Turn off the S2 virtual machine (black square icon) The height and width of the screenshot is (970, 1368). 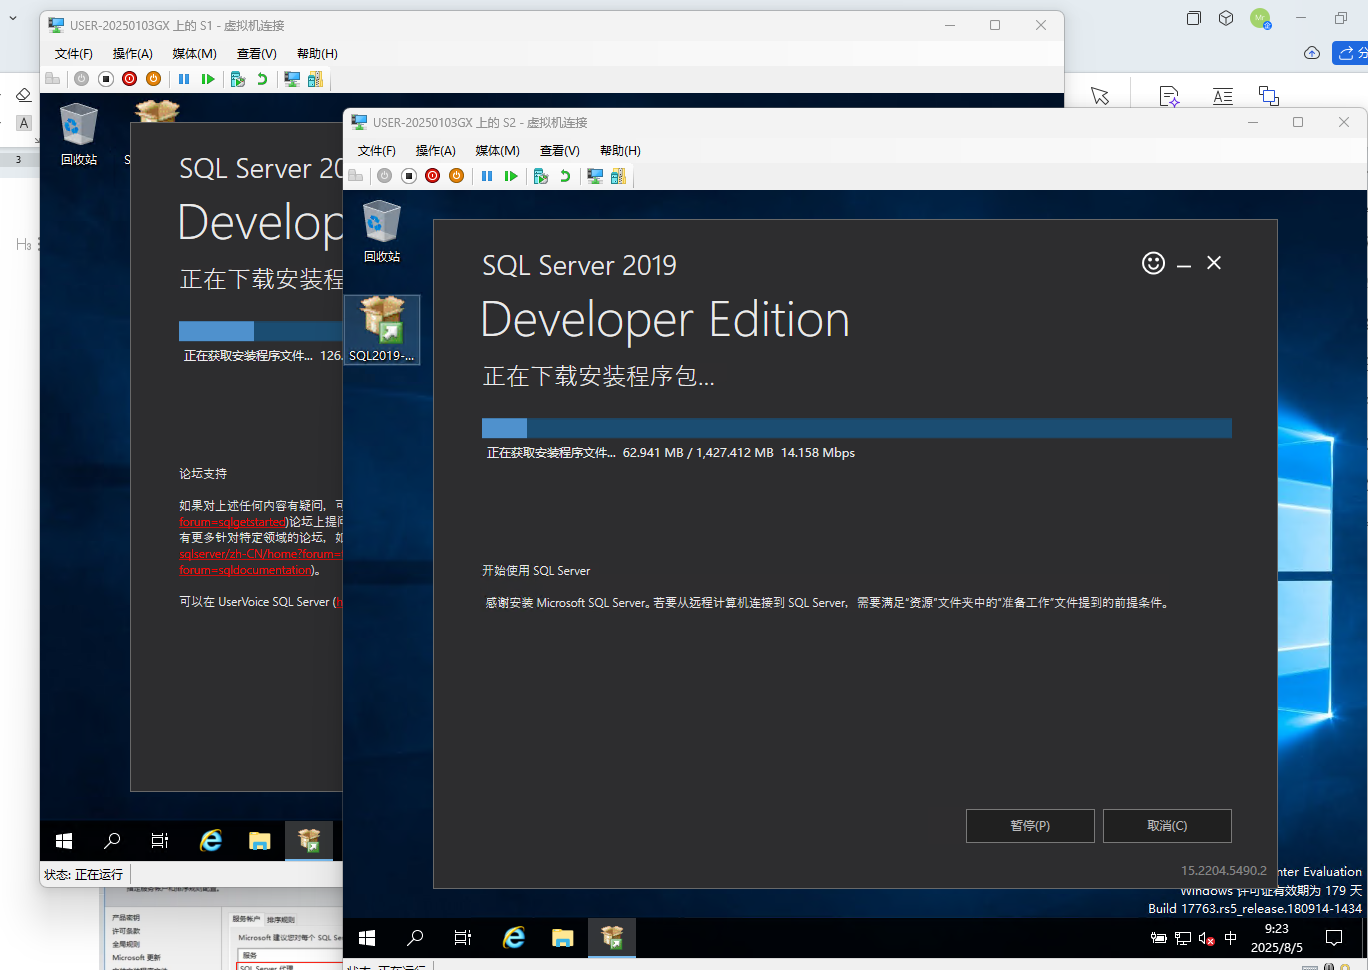(x=409, y=176)
